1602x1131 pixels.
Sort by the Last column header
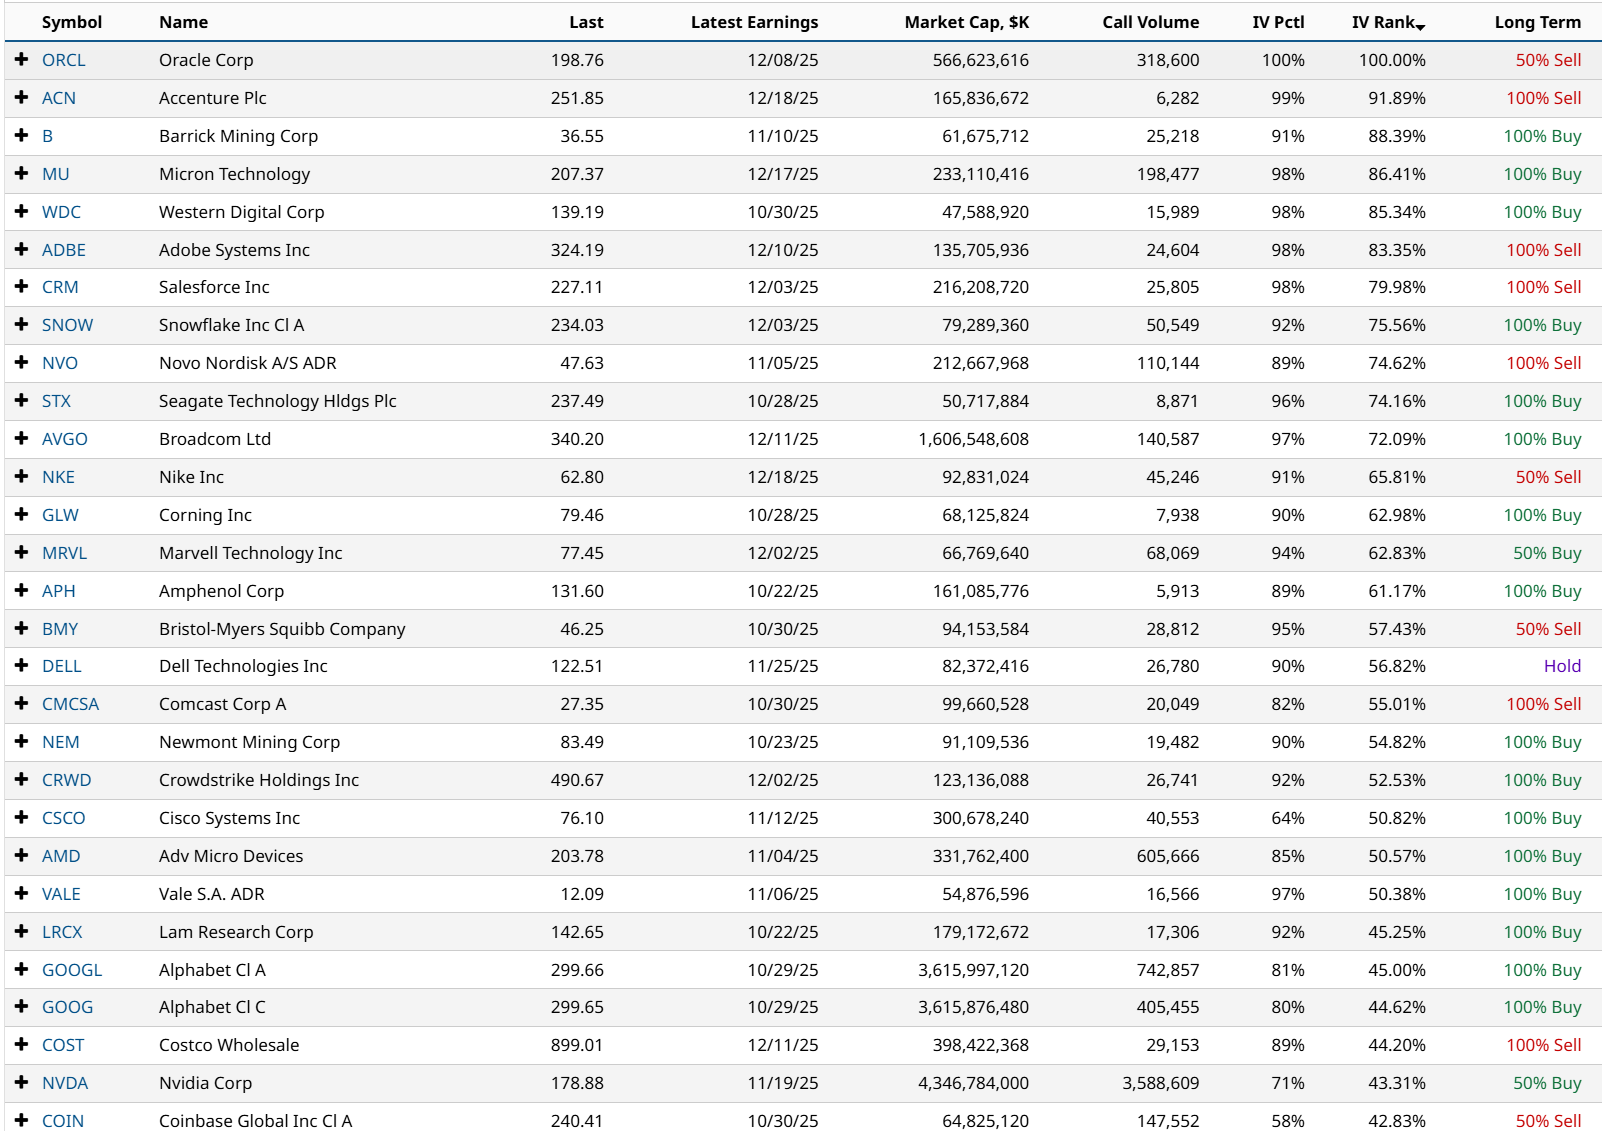(x=586, y=22)
